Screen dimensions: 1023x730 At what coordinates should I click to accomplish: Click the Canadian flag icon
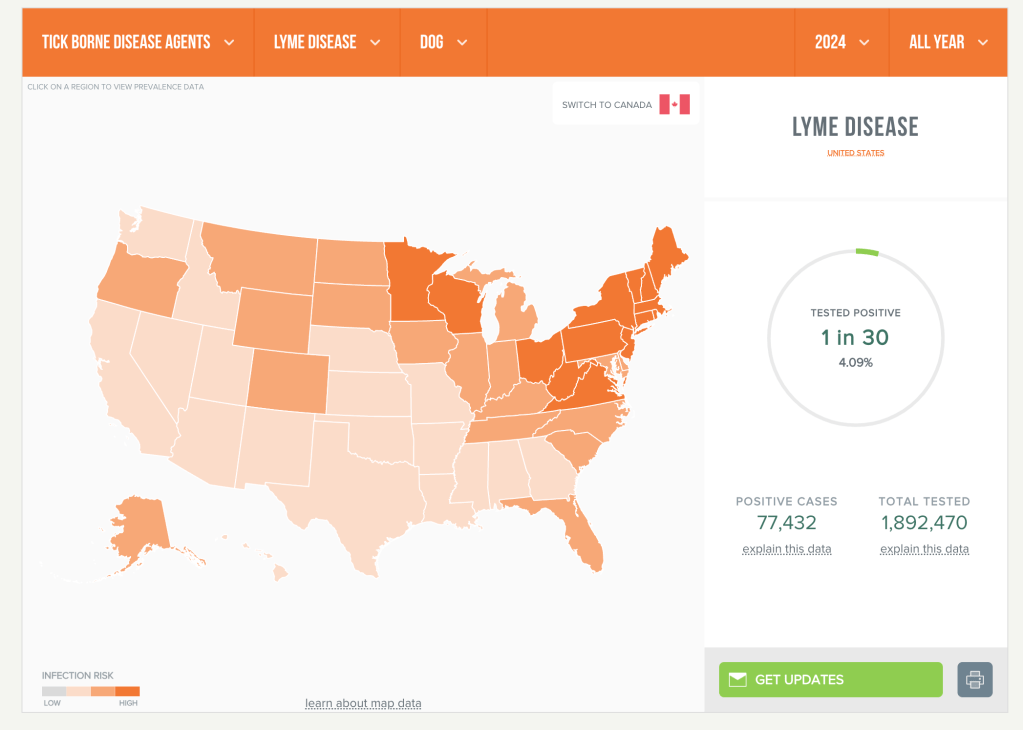pyautogui.click(x=676, y=104)
